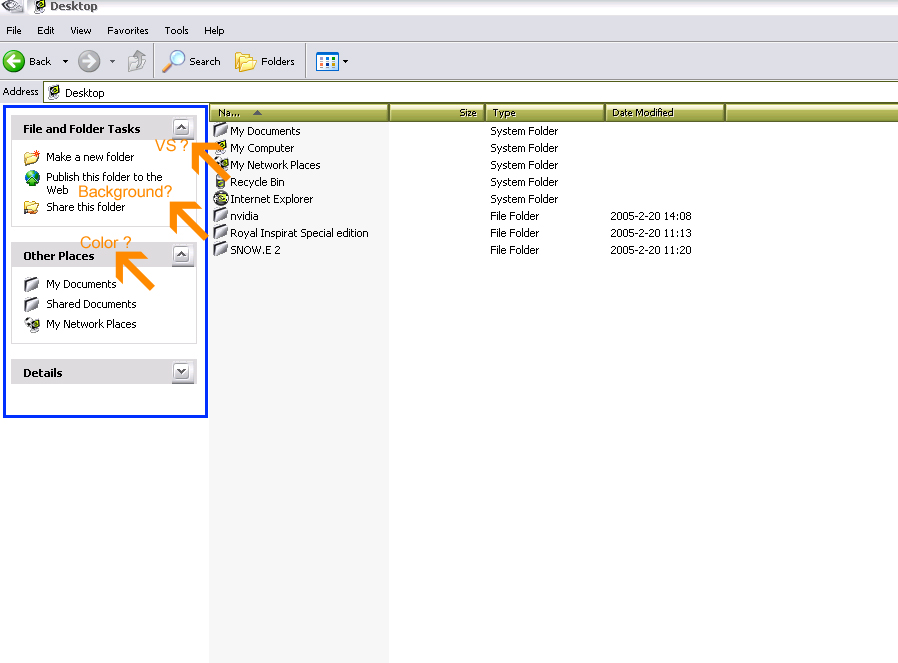The image size is (898, 663).
Task: Collapse the Other Places section
Action: 181,255
